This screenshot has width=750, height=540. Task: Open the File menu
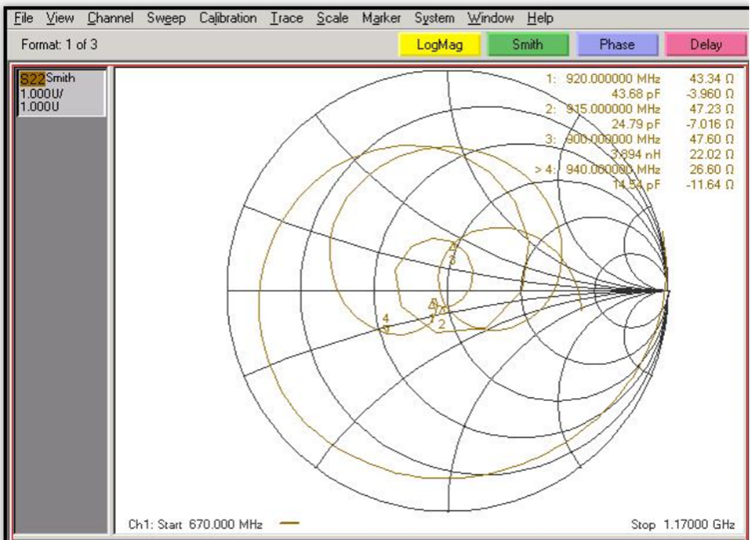click(x=23, y=18)
